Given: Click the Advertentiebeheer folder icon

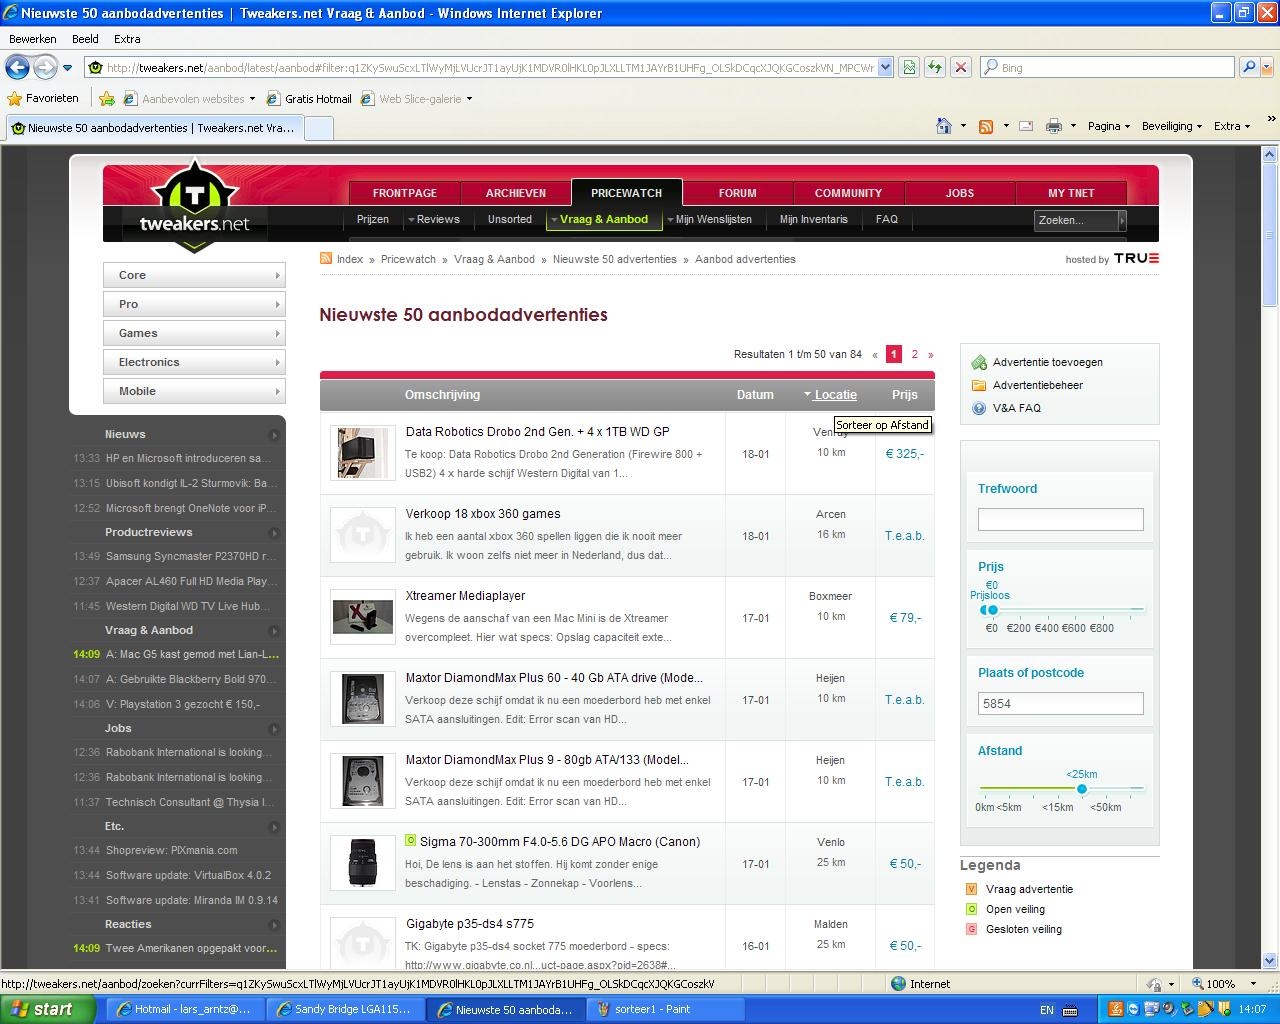Looking at the screenshot, I should tap(979, 385).
